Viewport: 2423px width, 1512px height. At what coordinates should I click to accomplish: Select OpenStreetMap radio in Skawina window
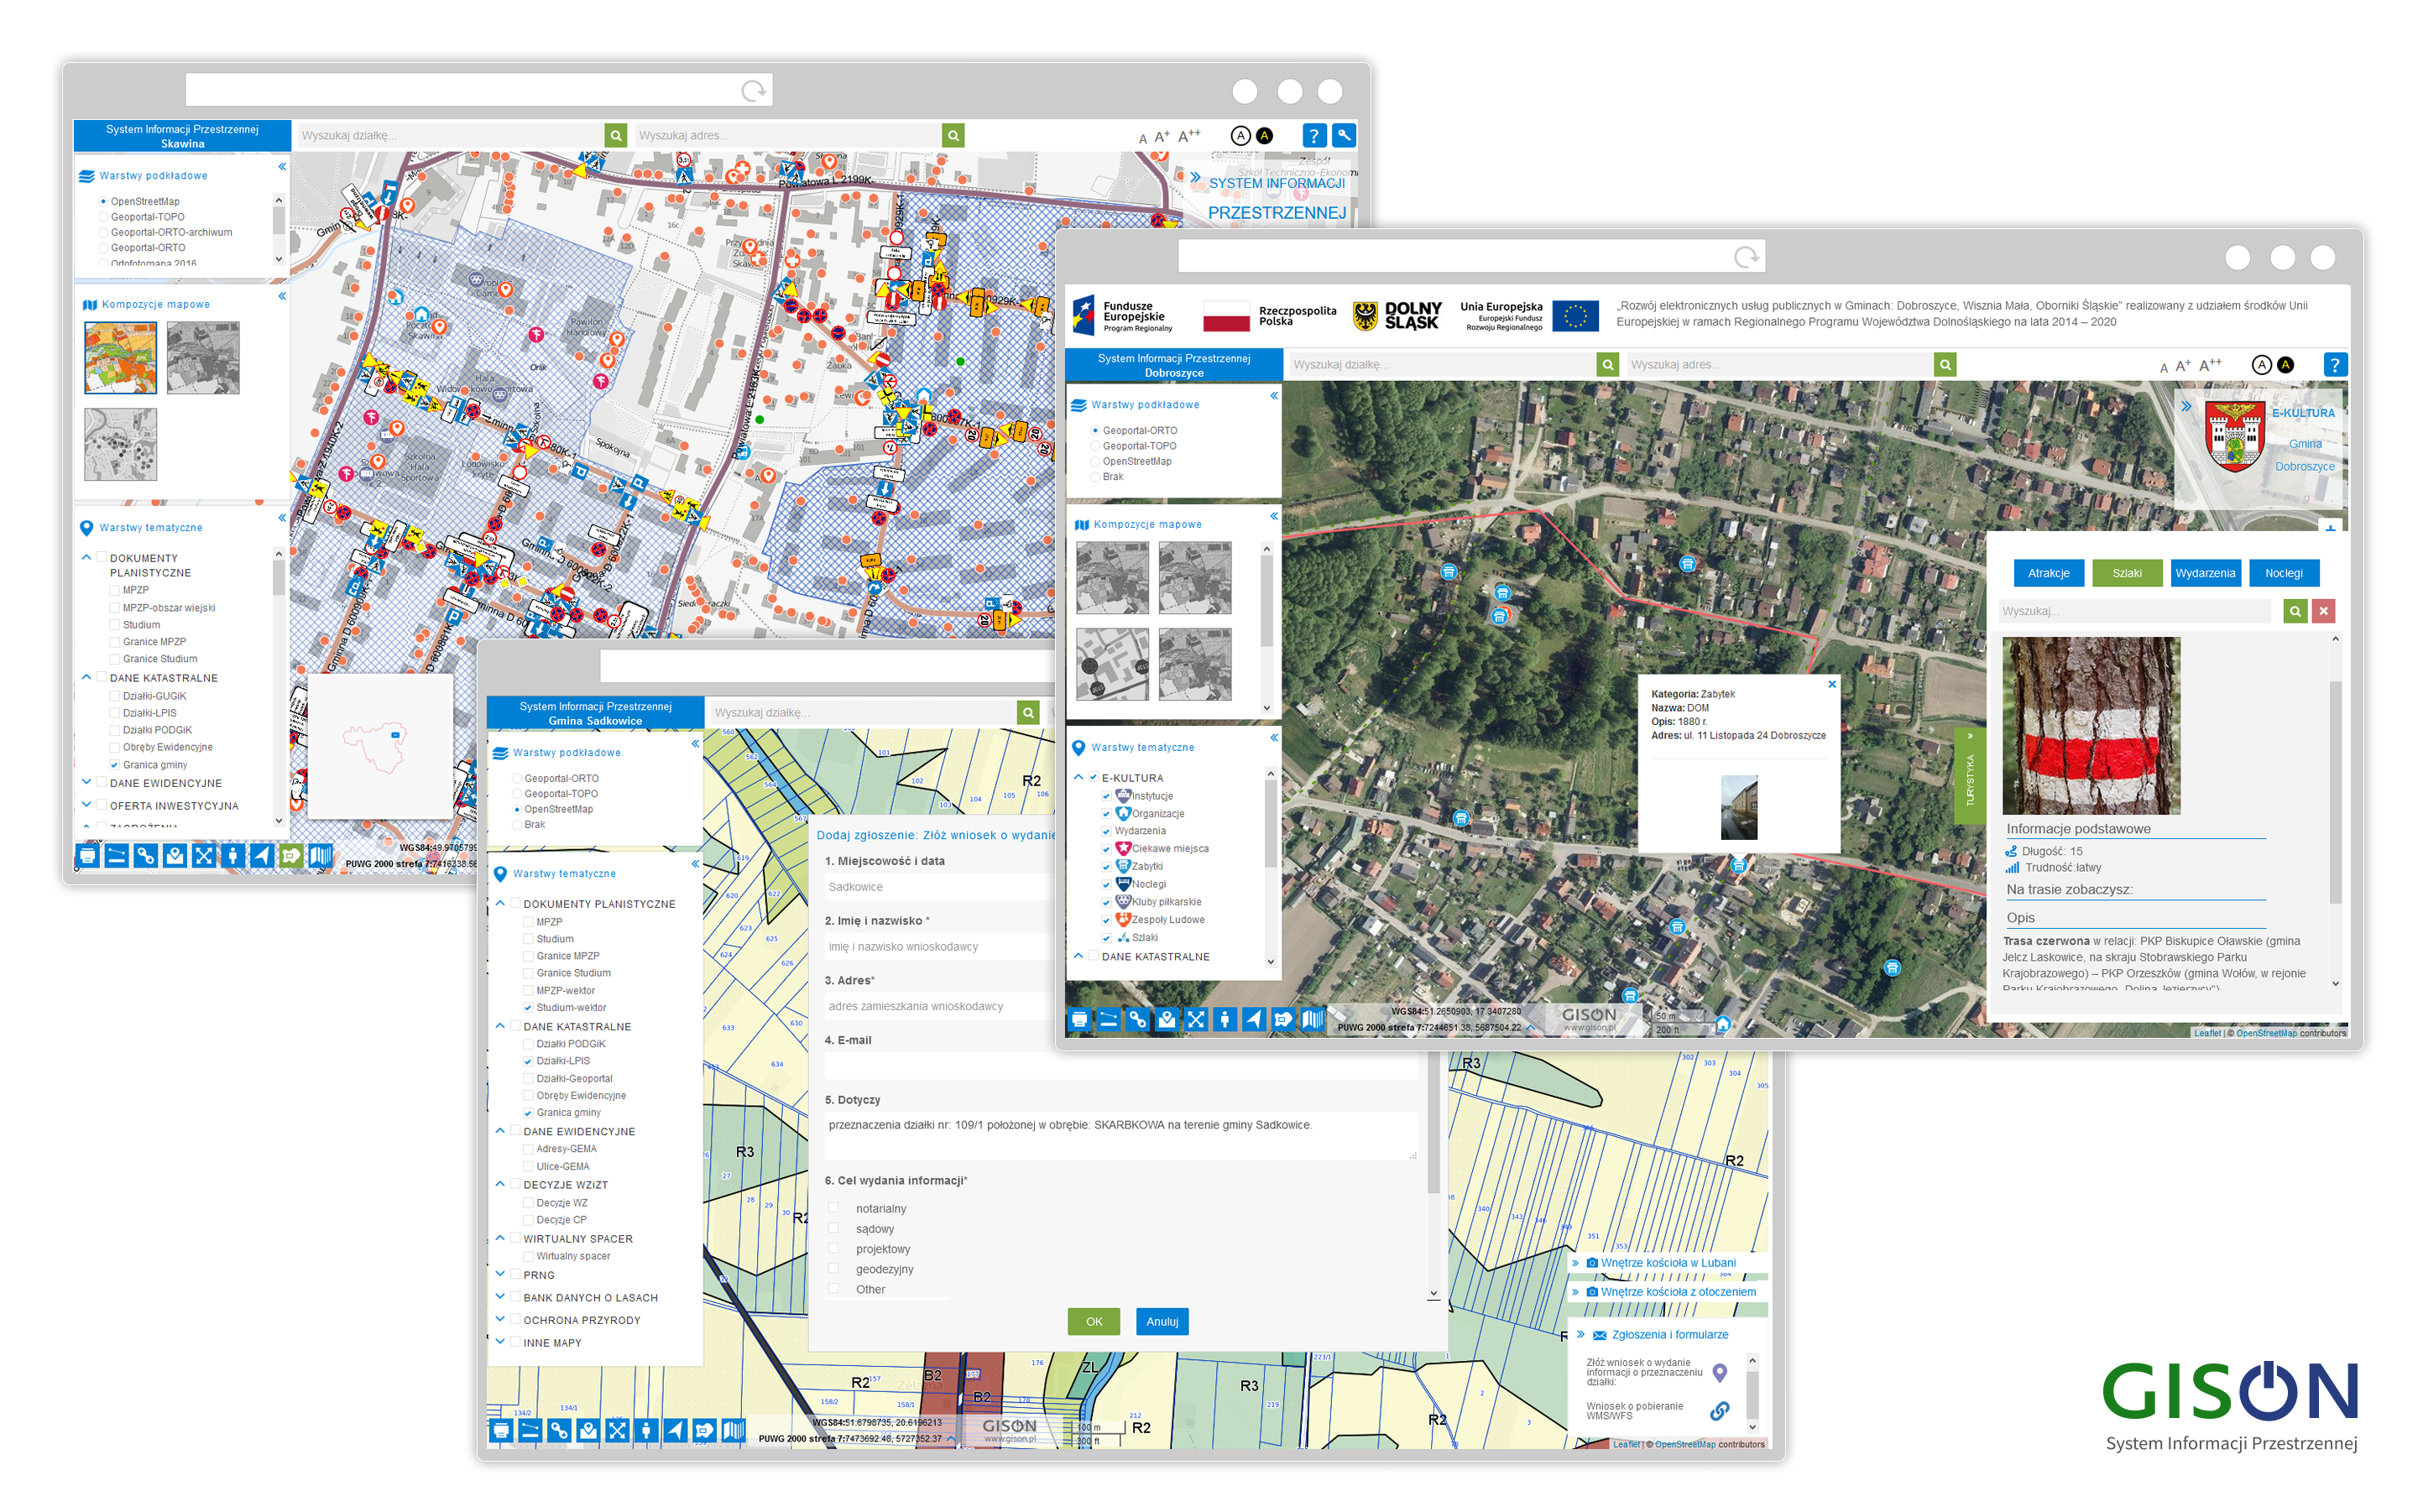pyautogui.click(x=103, y=202)
